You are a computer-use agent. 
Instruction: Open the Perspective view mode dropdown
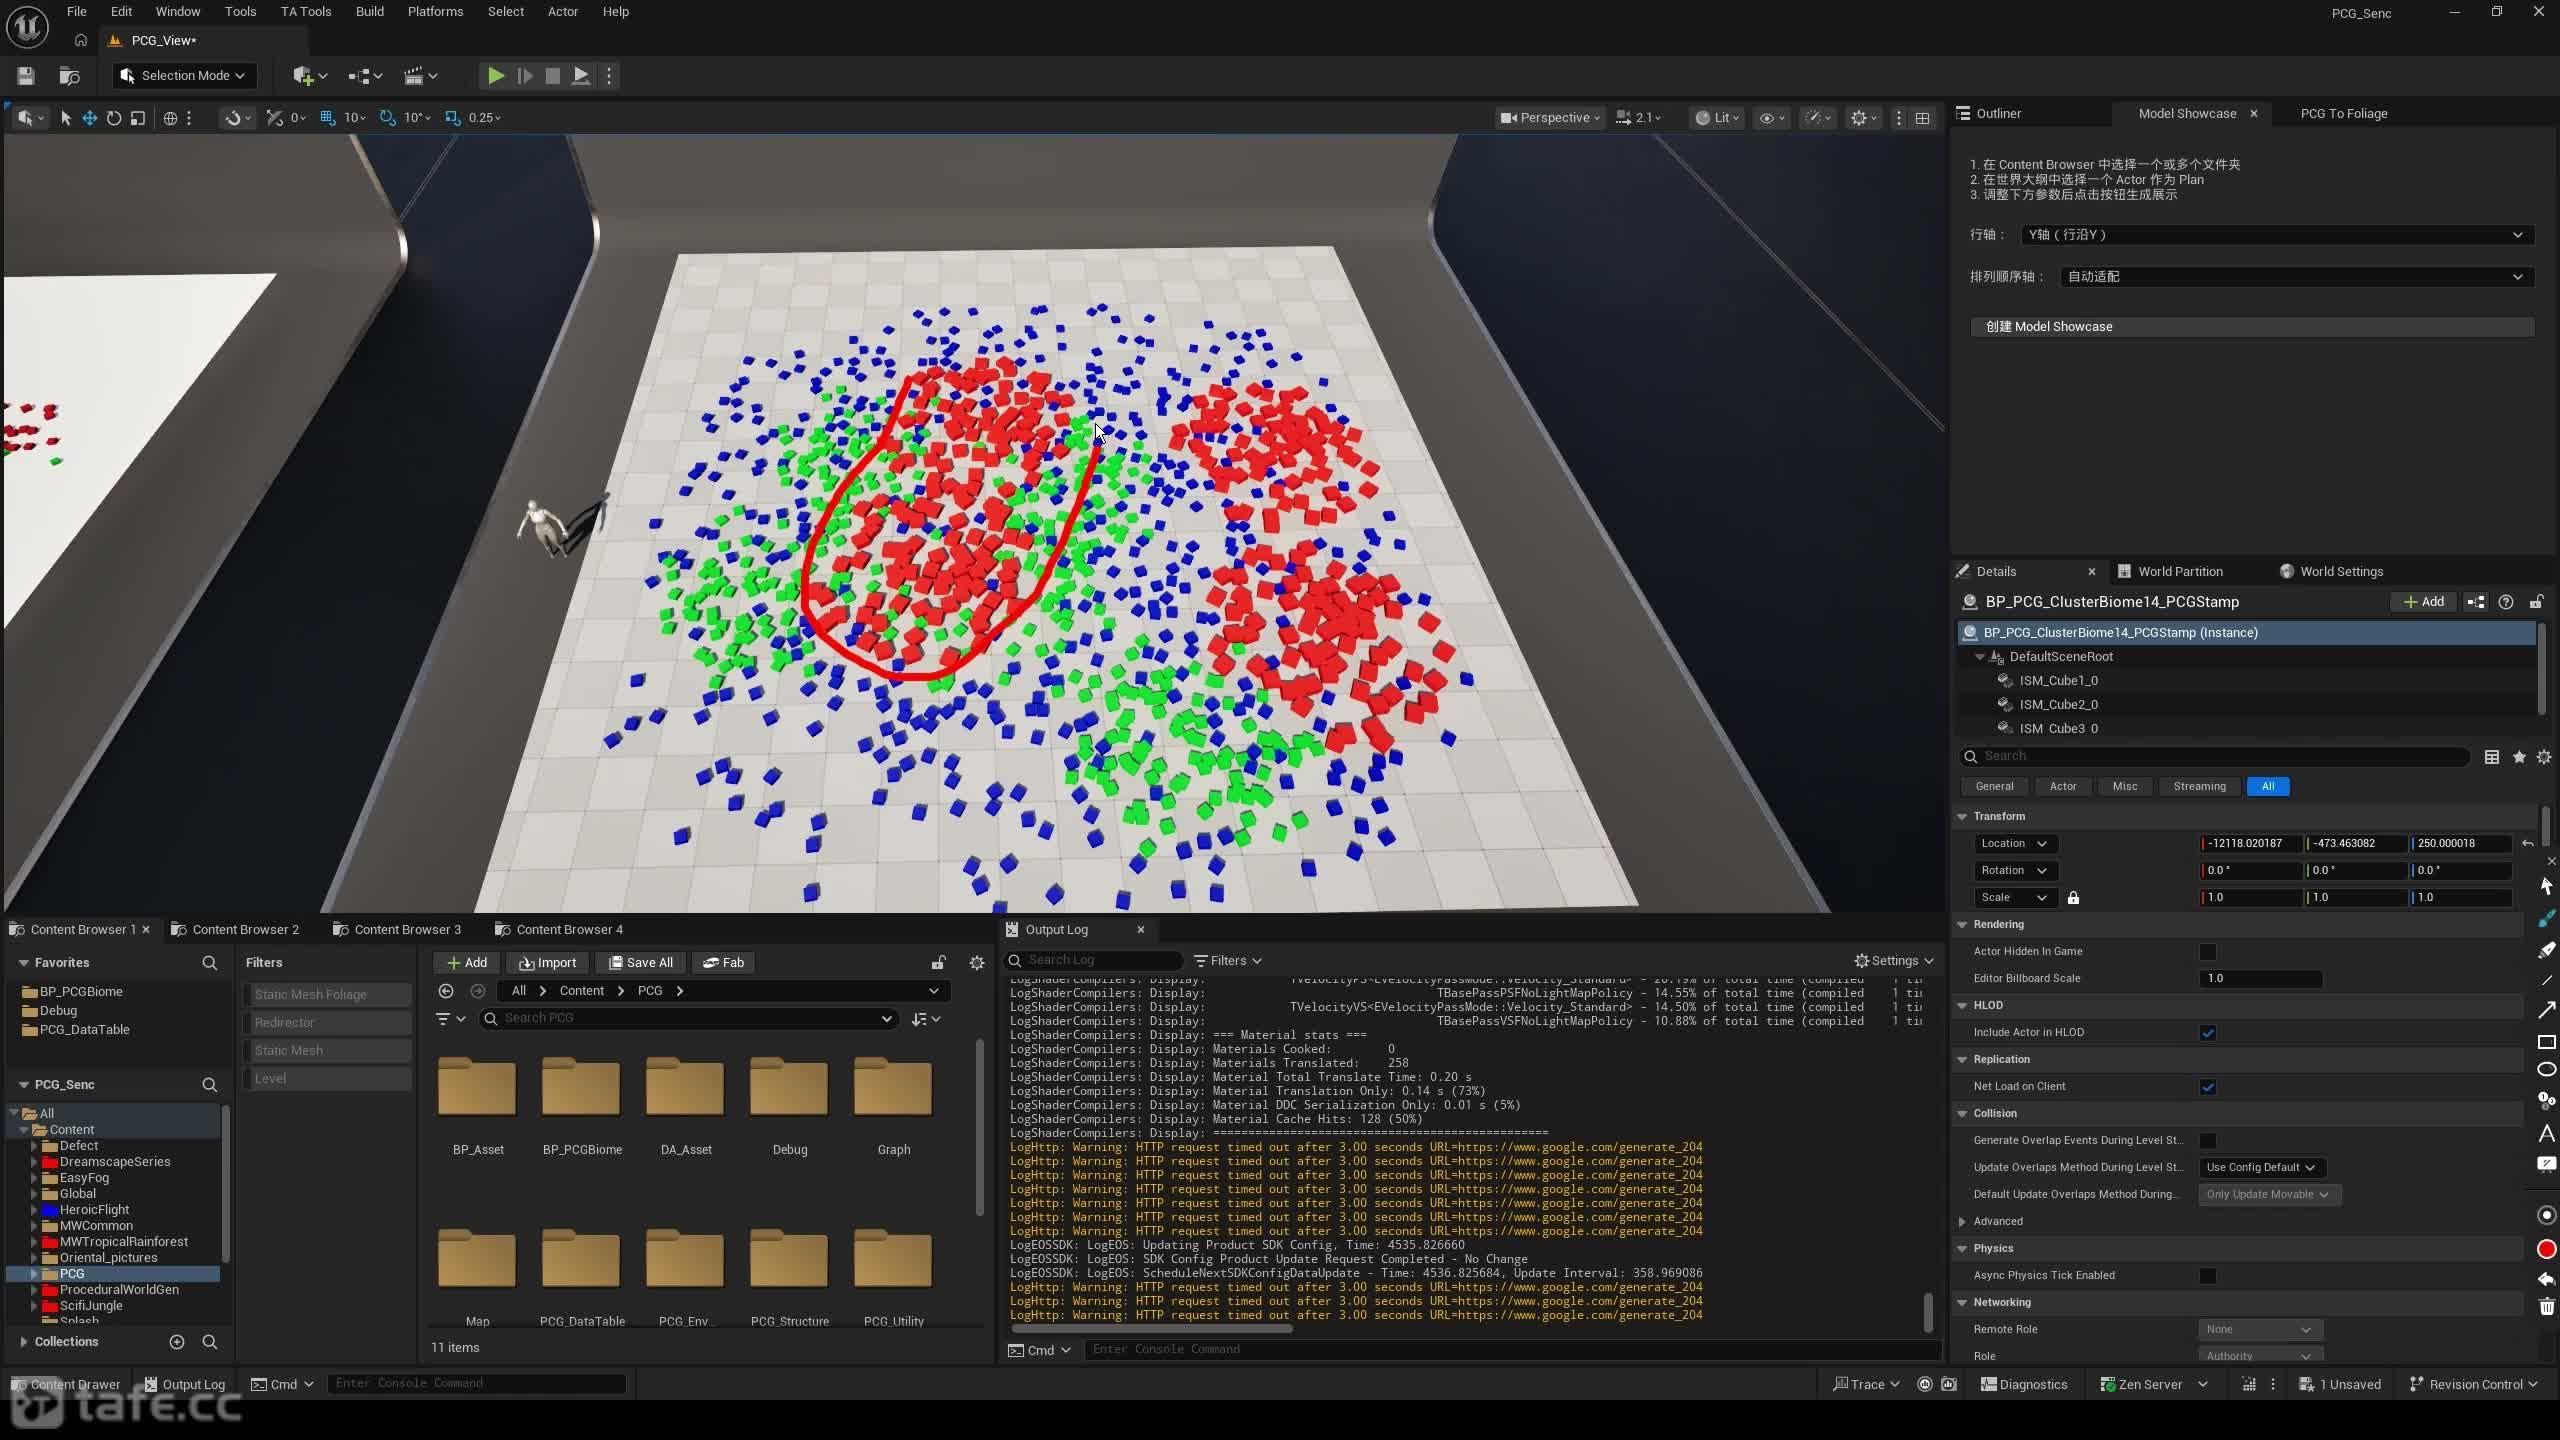[1550, 118]
